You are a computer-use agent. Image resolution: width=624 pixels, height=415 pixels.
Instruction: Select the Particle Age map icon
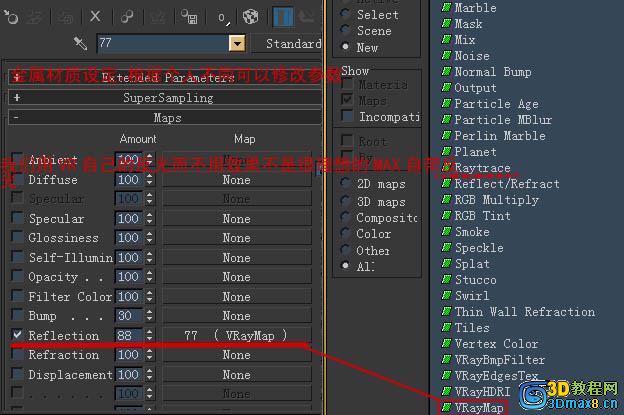pos(447,103)
